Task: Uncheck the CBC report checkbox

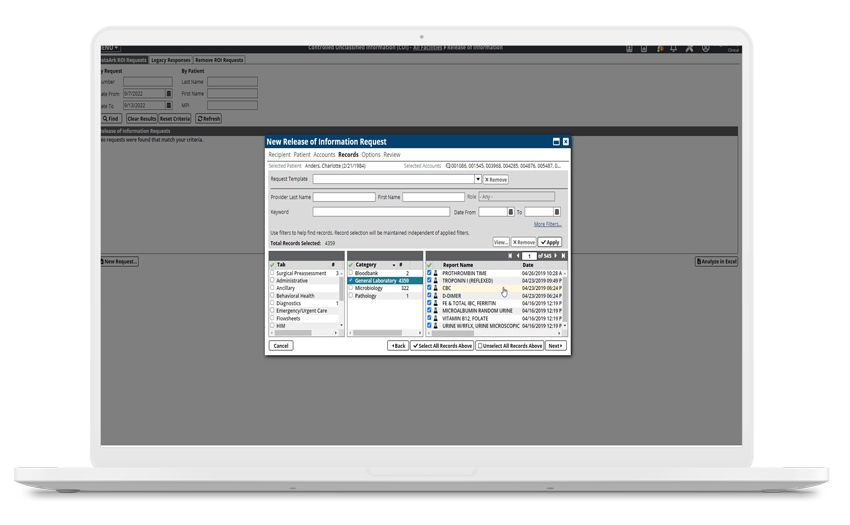Action: coord(429,288)
